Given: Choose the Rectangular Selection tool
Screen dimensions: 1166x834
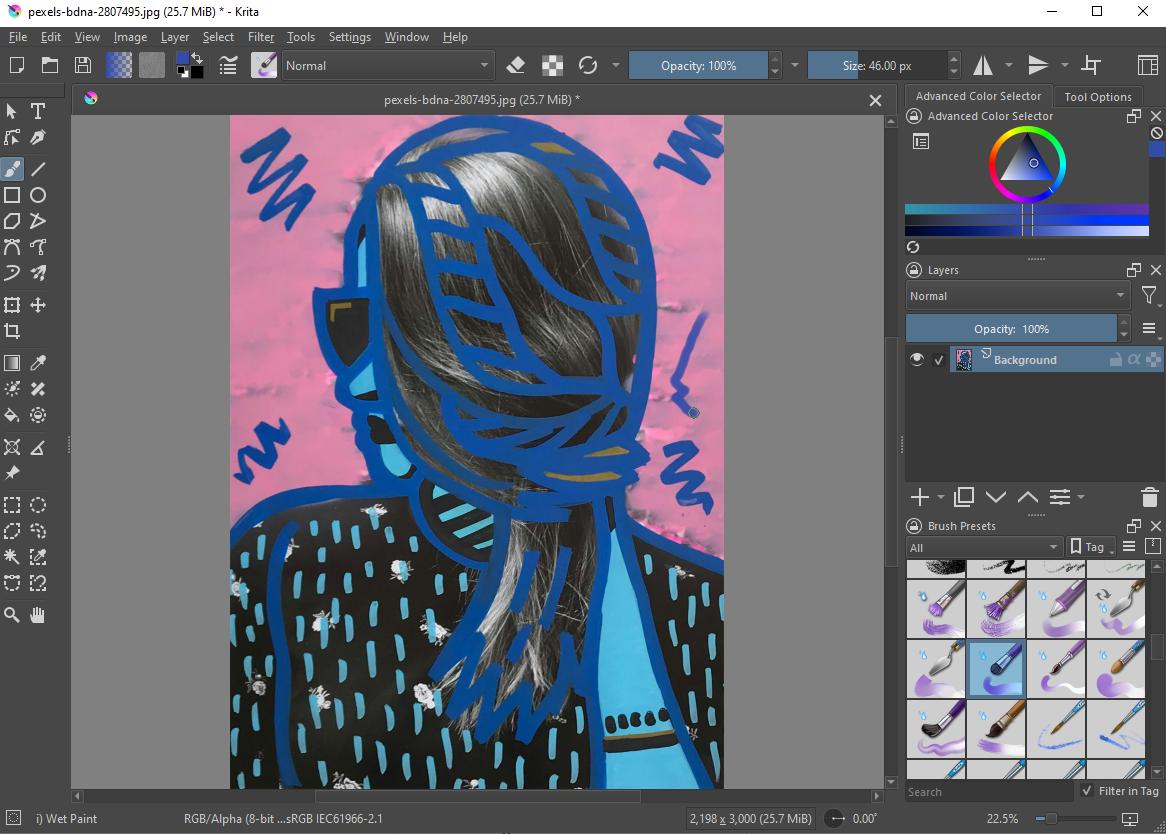Looking at the screenshot, I should tap(12, 505).
